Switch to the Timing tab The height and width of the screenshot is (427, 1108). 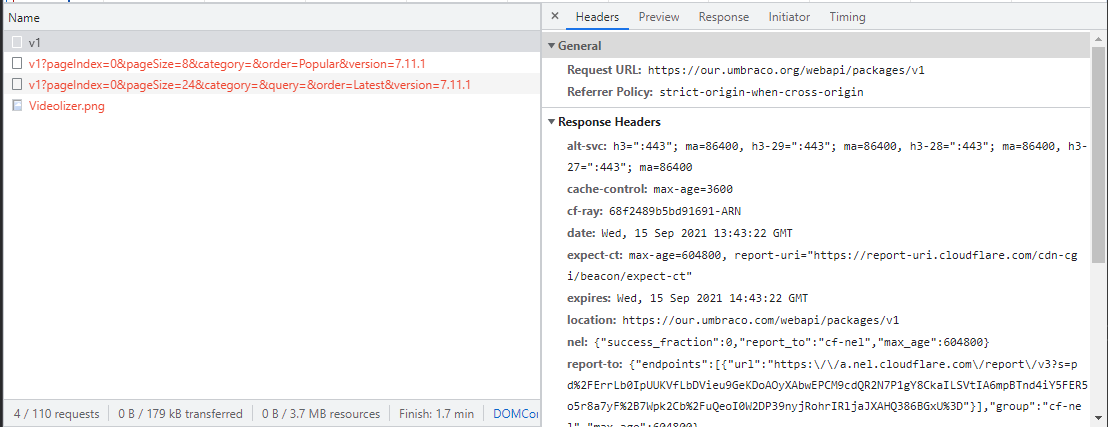(x=847, y=17)
